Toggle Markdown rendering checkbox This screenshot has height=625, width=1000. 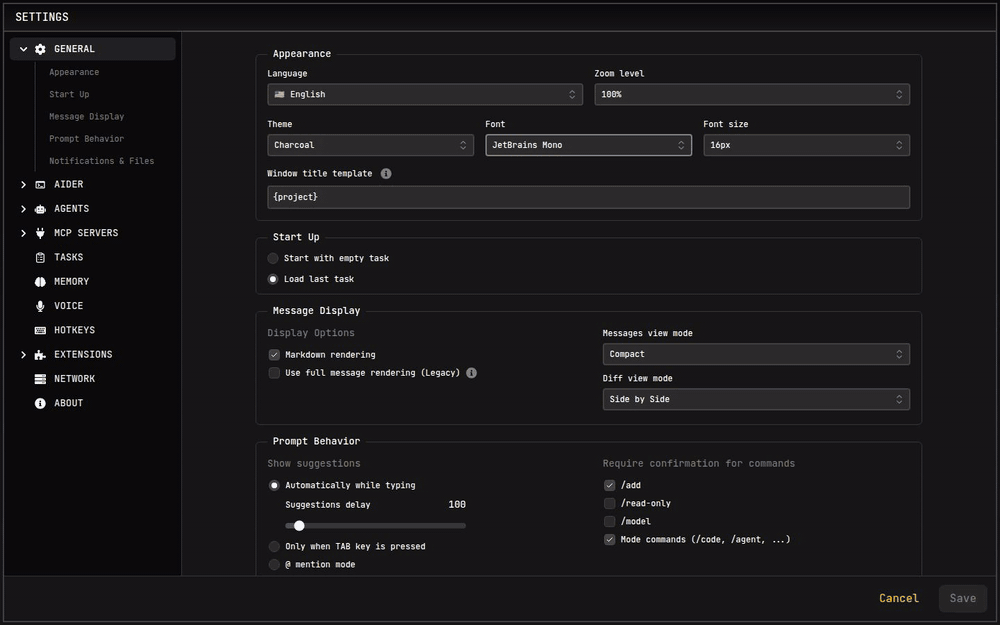pyautogui.click(x=274, y=355)
